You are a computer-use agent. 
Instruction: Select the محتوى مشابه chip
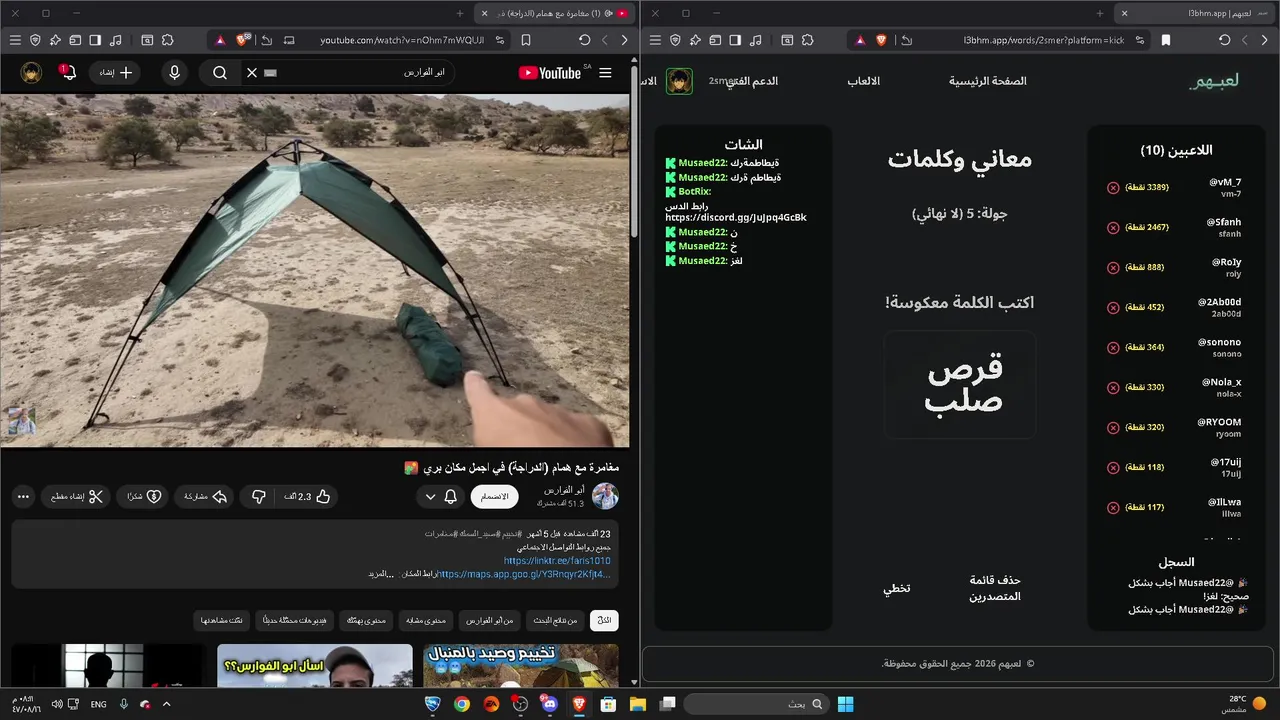425,620
